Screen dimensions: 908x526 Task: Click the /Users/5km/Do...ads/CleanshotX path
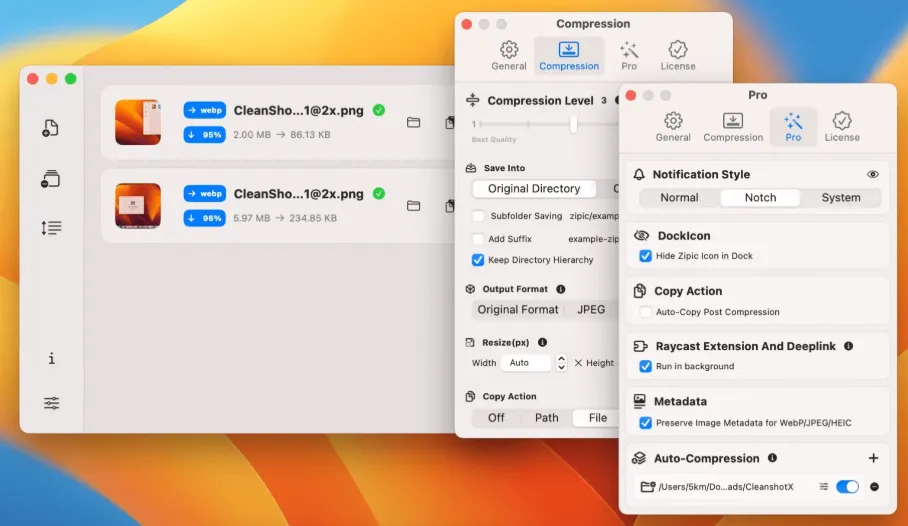(726, 487)
